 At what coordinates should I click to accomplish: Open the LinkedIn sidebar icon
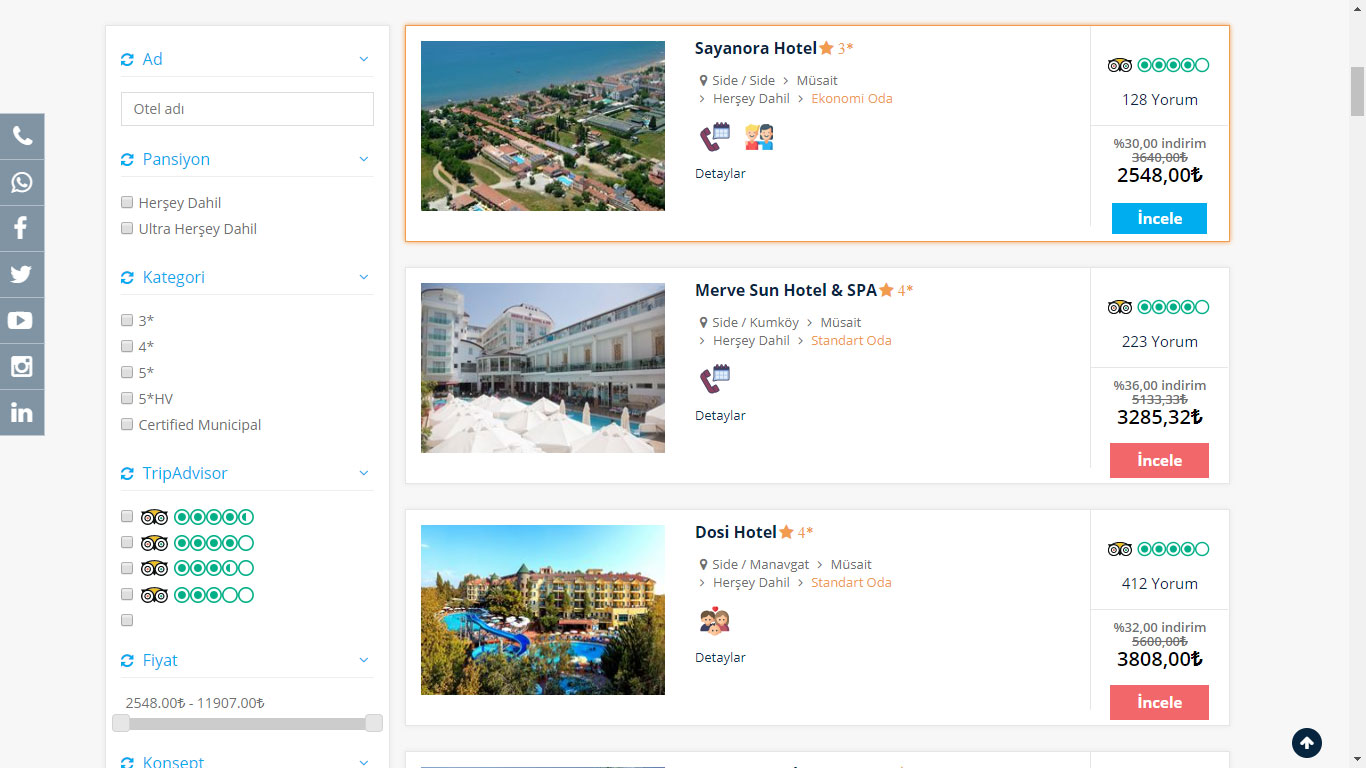click(22, 412)
